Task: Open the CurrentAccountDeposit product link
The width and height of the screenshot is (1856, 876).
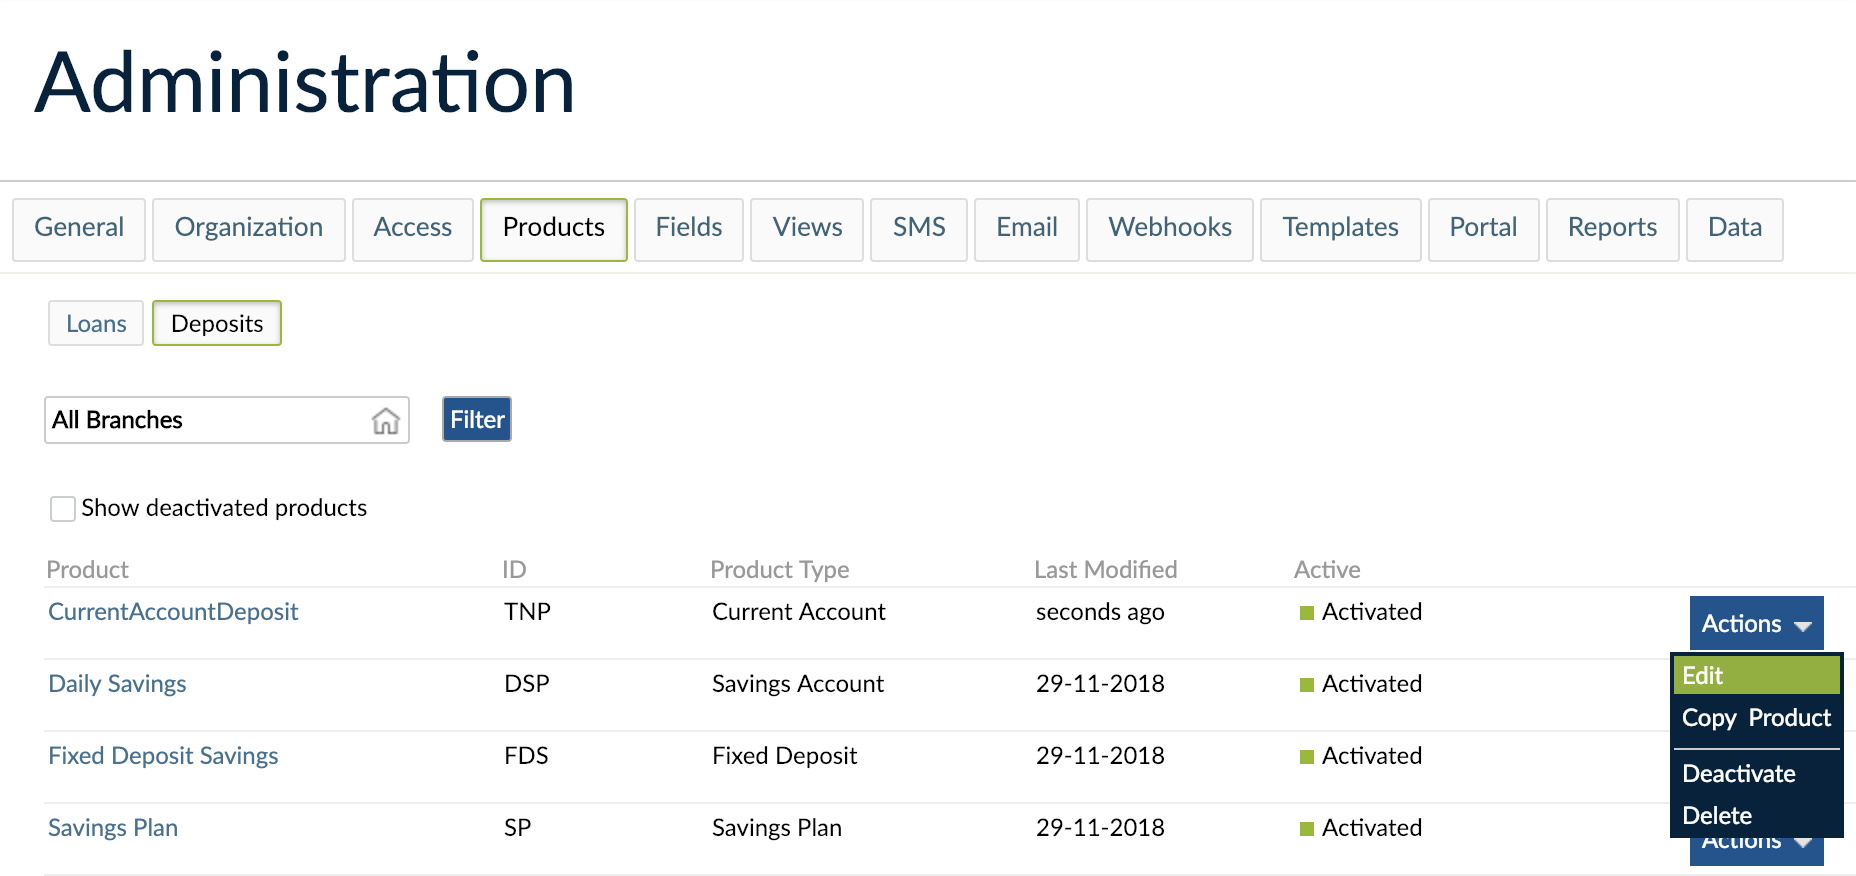Action: click(x=173, y=612)
